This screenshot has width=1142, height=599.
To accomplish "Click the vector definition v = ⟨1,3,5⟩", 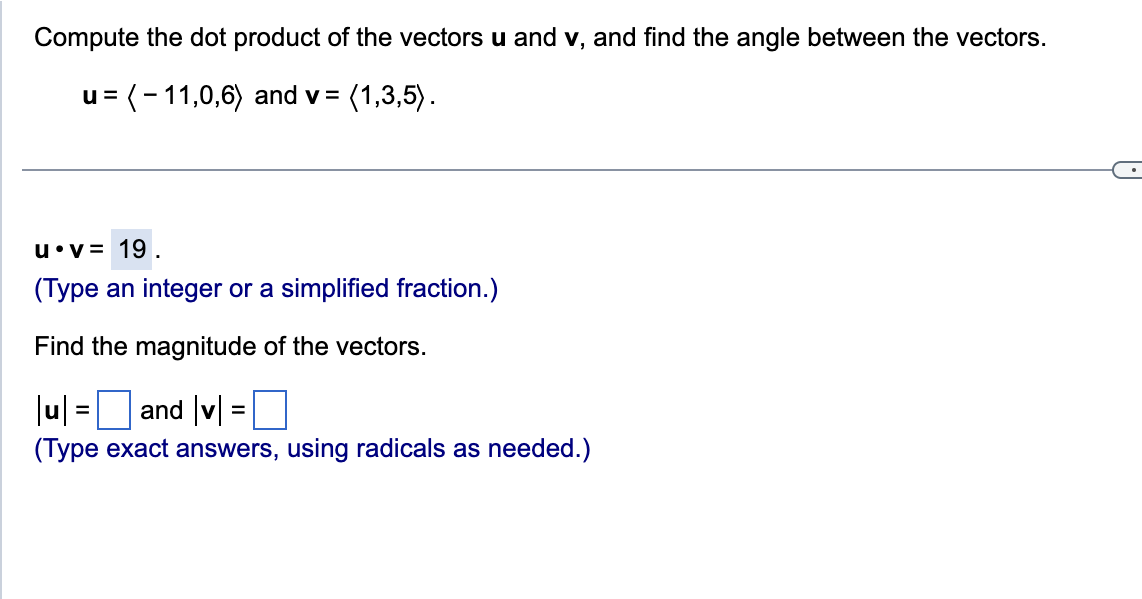I will 368,93.
